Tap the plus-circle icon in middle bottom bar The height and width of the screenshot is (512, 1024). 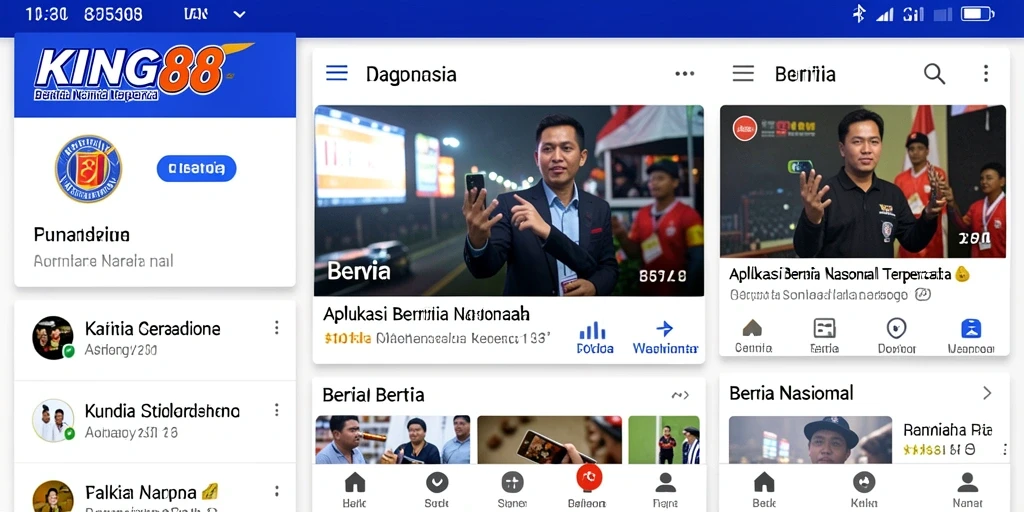512,483
